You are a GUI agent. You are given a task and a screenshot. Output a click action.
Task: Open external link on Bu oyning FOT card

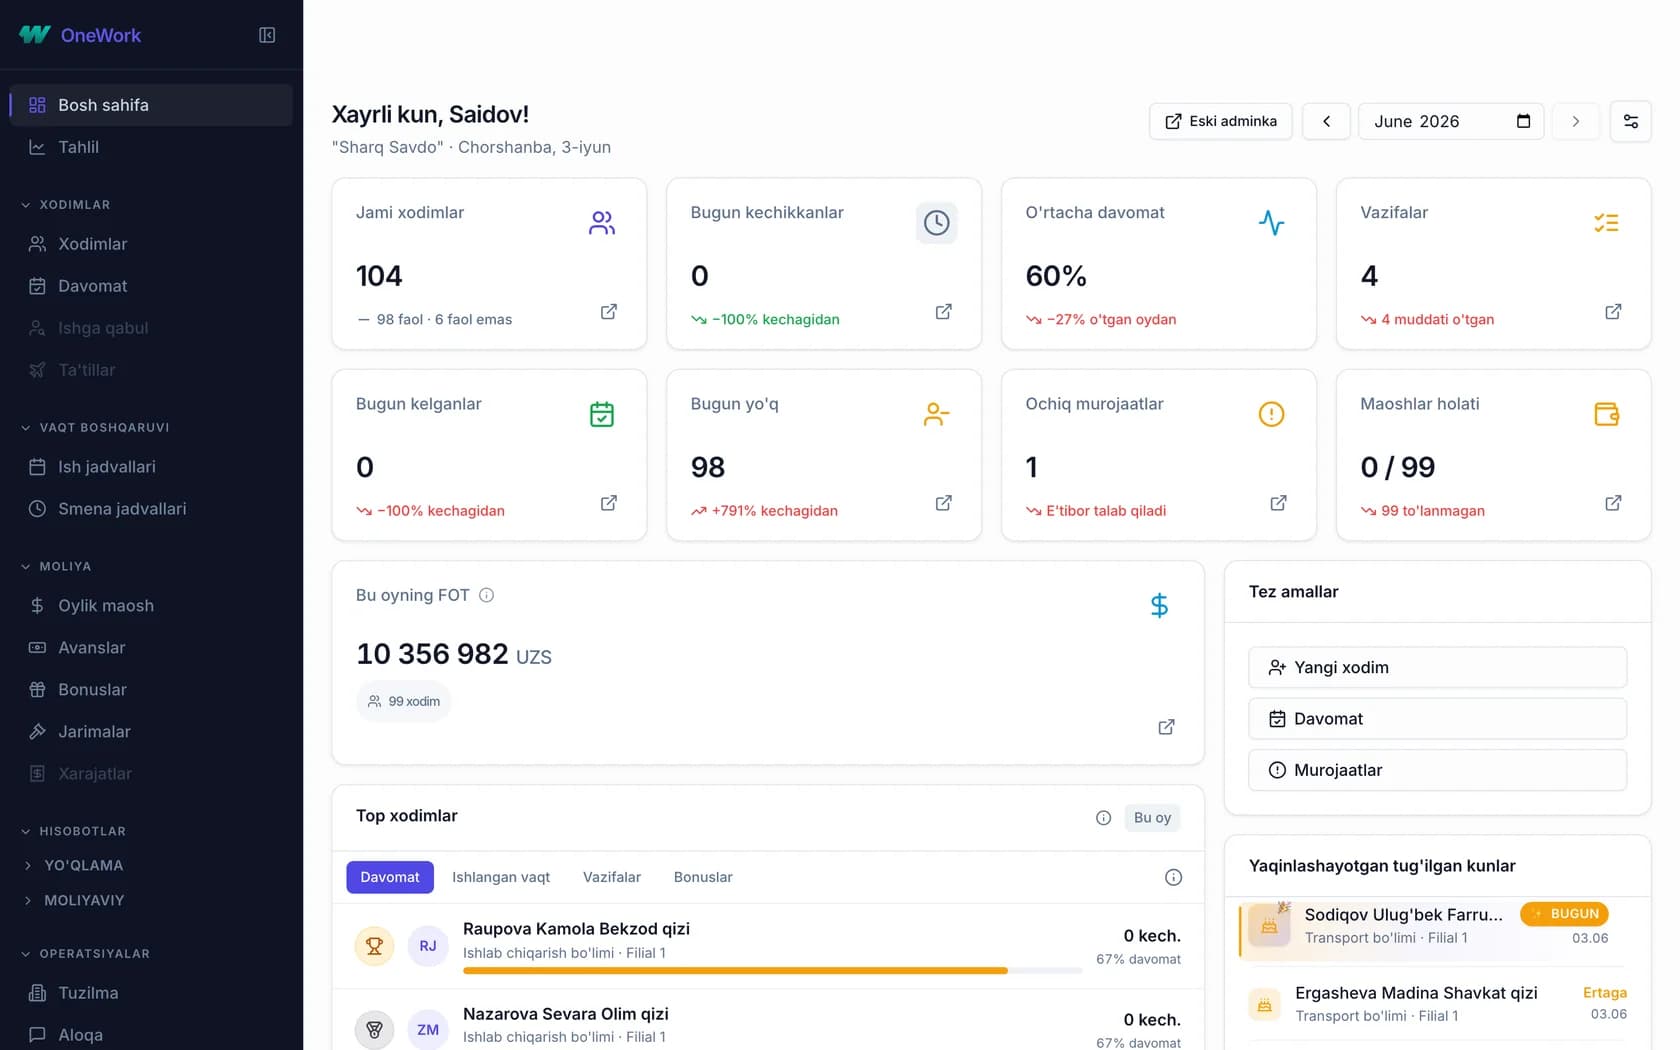pyautogui.click(x=1166, y=727)
